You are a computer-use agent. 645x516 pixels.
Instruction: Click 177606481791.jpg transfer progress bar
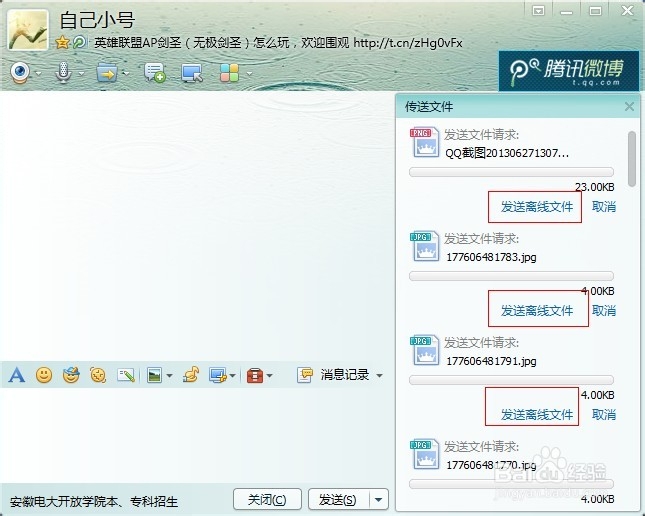pyautogui.click(x=511, y=380)
